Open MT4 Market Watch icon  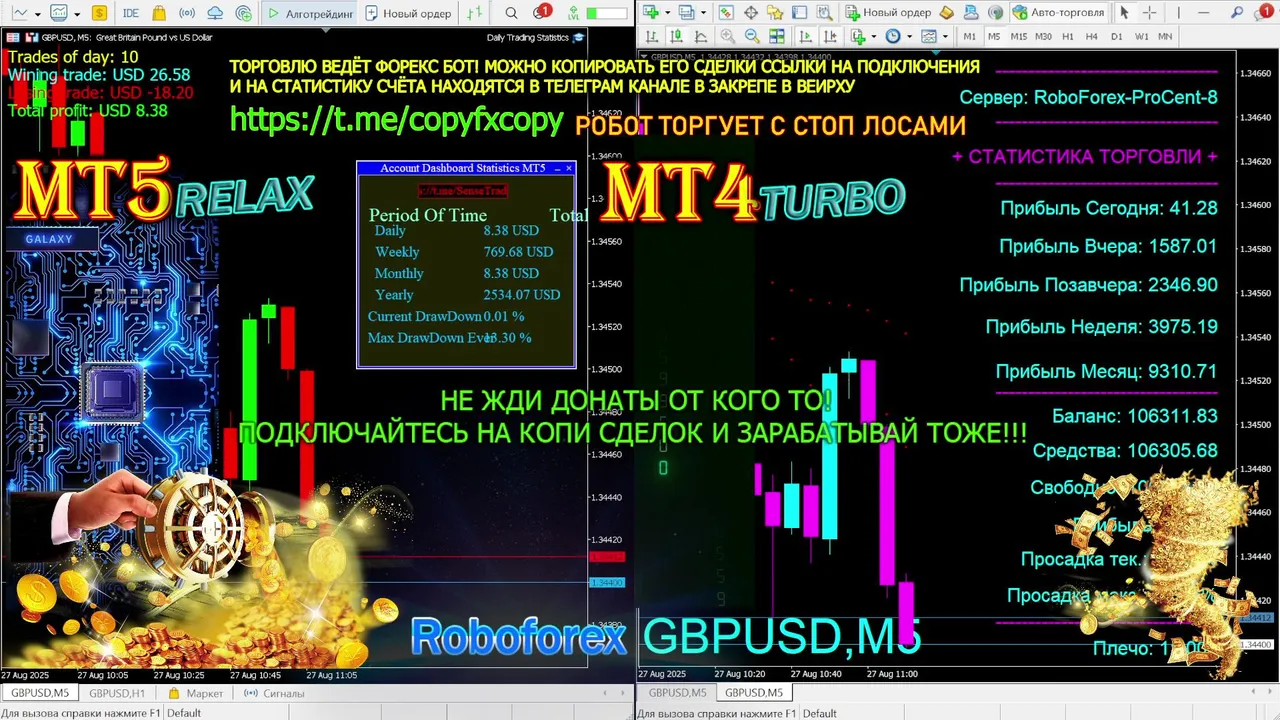tap(727, 12)
